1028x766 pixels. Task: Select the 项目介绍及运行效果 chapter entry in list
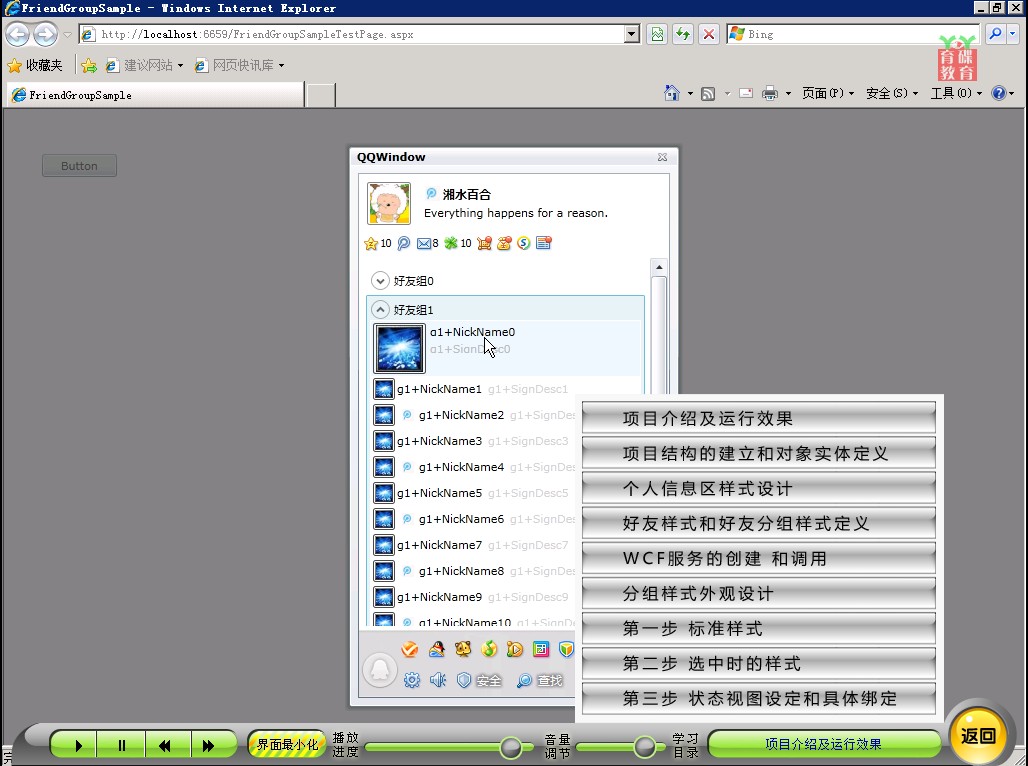759,418
